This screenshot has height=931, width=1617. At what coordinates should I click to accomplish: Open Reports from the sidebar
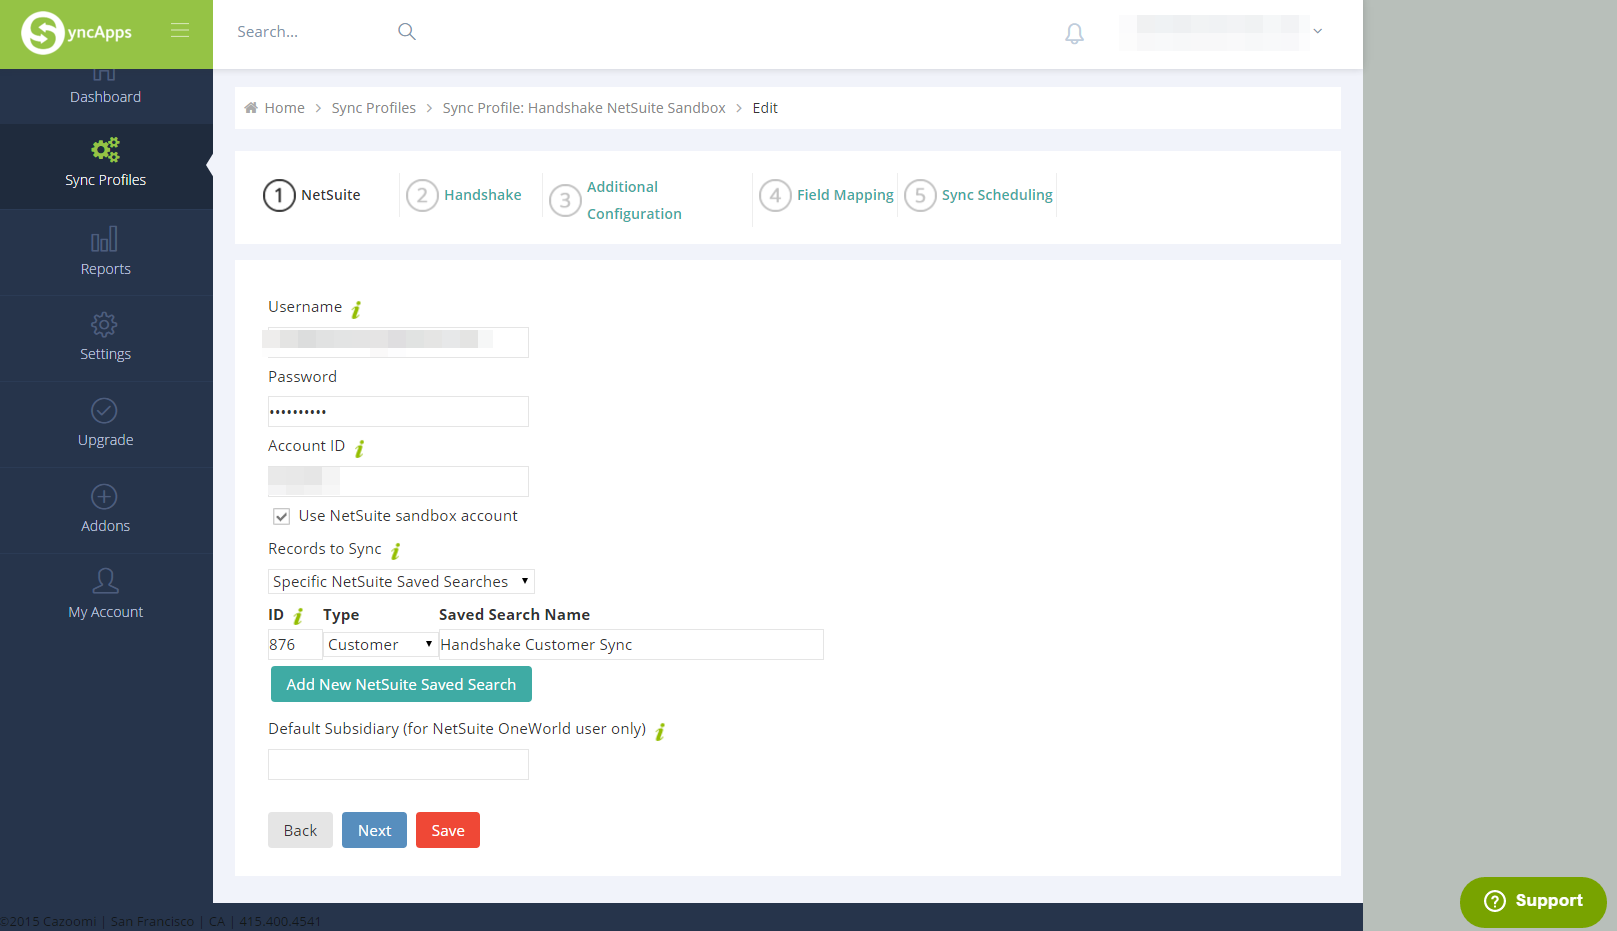(x=105, y=252)
